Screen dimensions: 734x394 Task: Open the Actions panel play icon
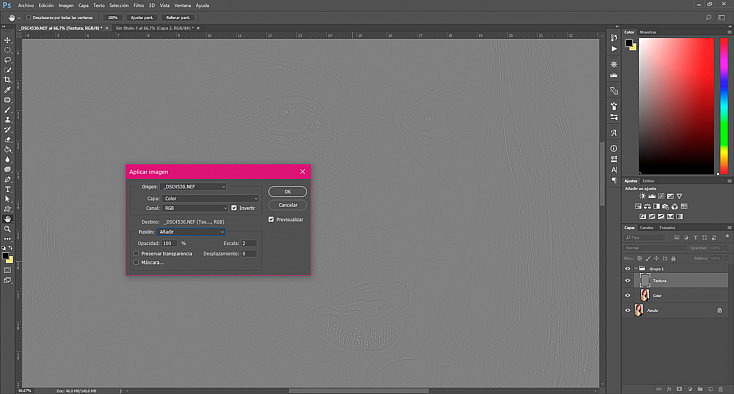[x=614, y=49]
